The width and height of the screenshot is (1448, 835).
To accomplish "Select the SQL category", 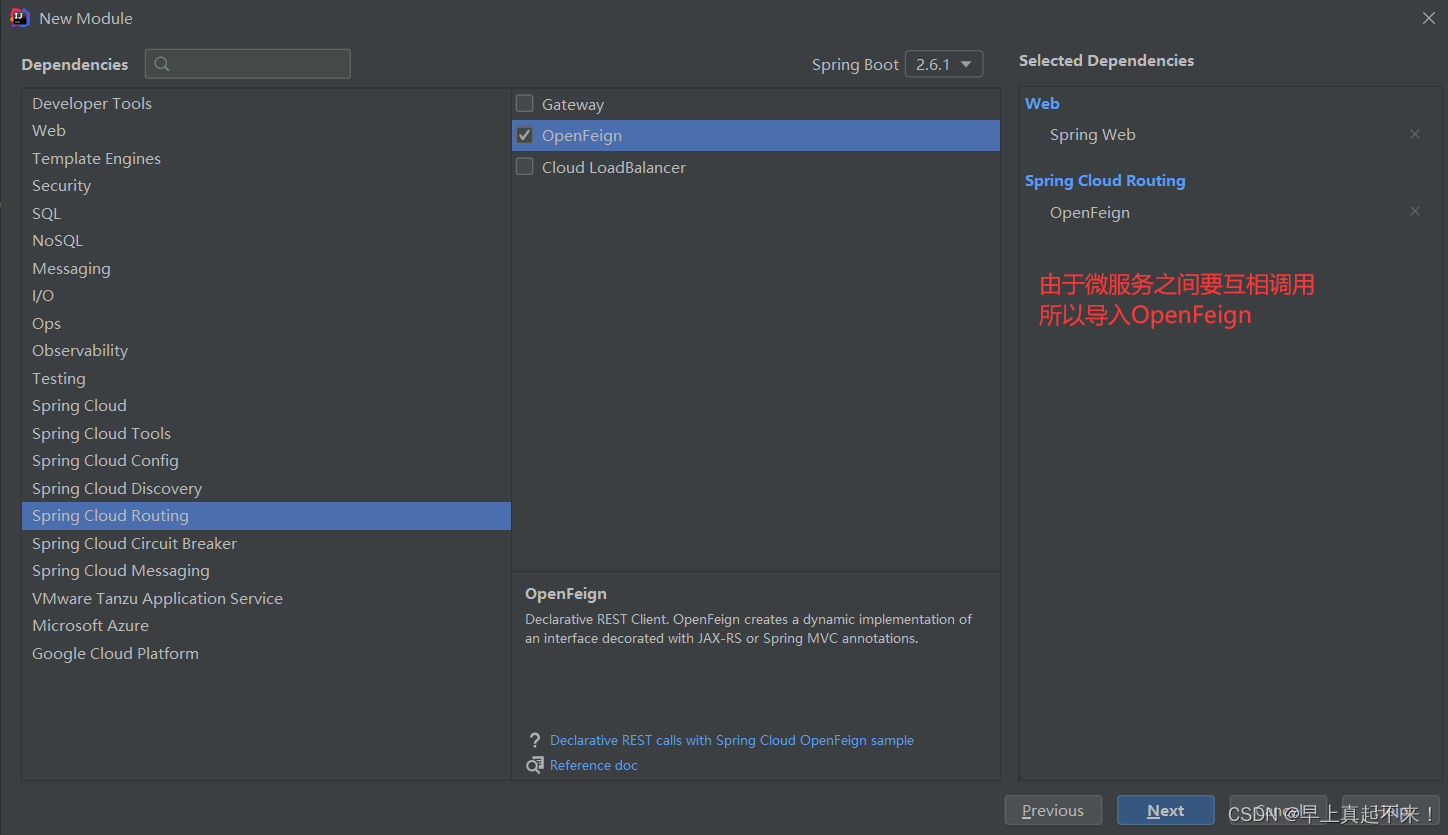I will pyautogui.click(x=266, y=213).
